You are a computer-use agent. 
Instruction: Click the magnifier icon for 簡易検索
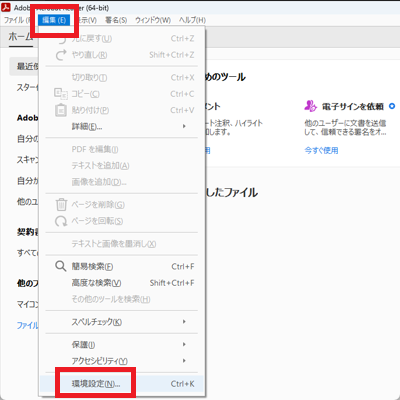tap(61, 266)
